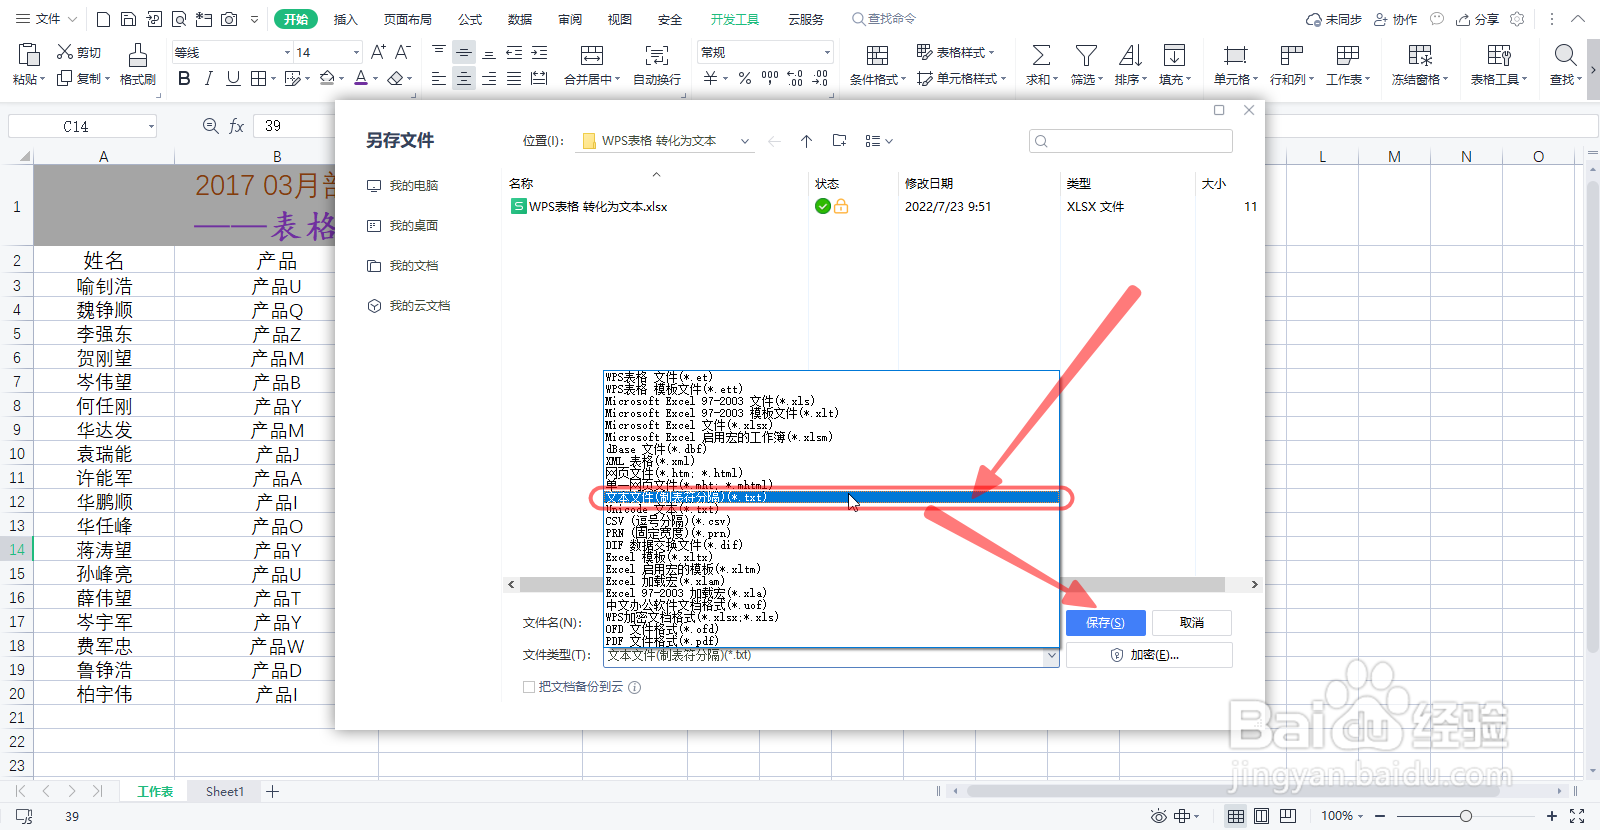Click the Find (查找) magnifier icon

pos(1565,55)
